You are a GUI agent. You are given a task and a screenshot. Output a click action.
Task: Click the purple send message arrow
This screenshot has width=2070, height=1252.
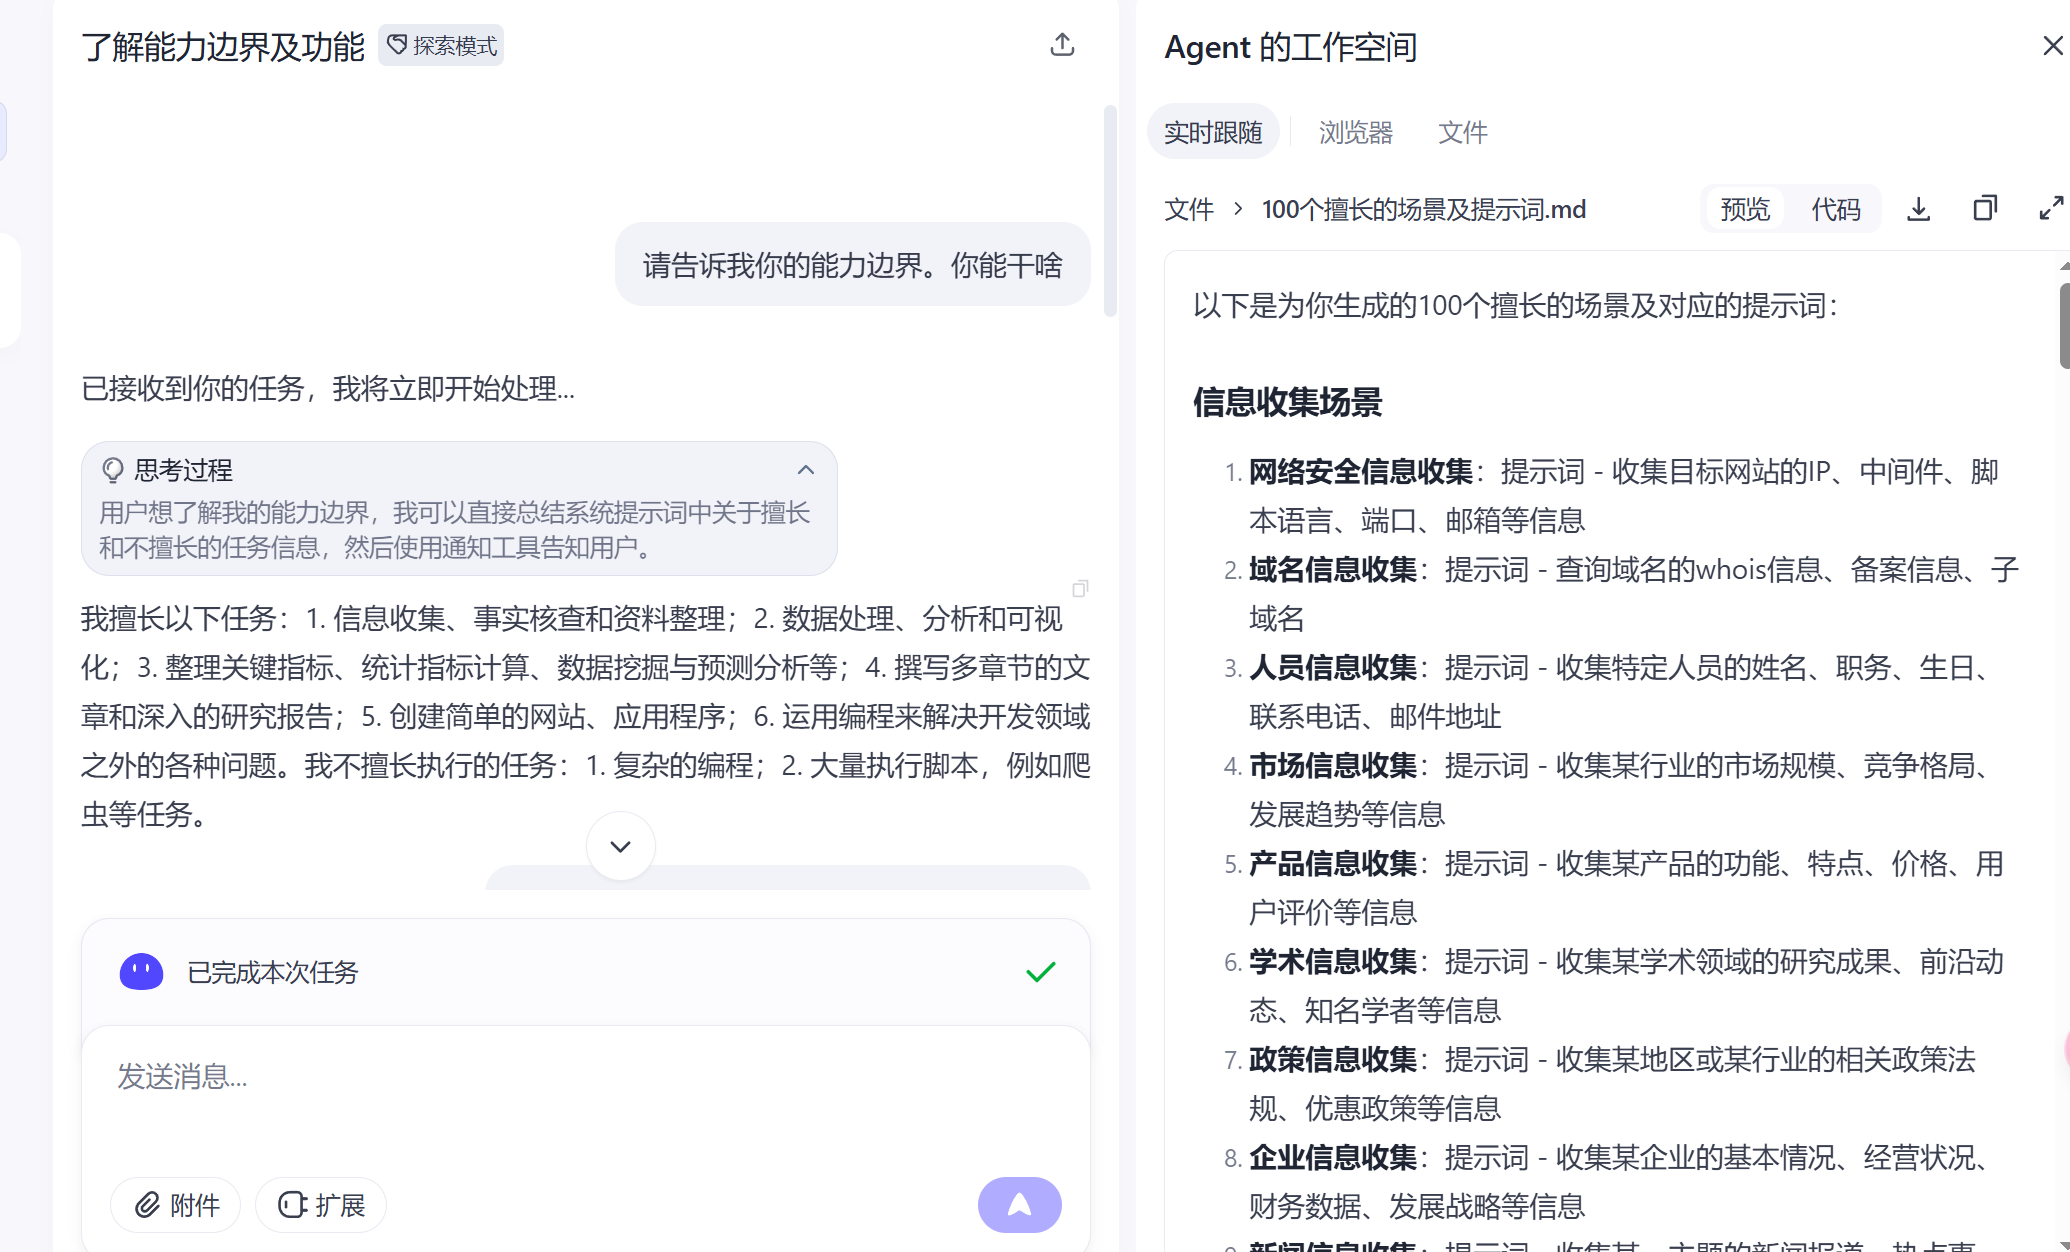coord(1019,1204)
